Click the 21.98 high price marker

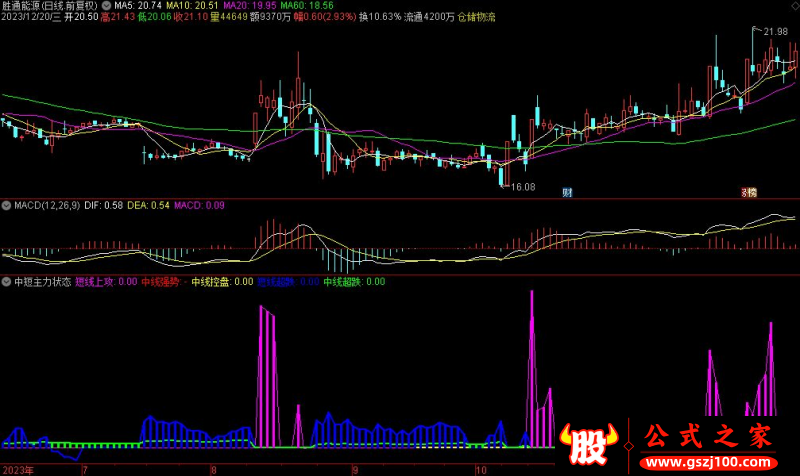(x=776, y=32)
